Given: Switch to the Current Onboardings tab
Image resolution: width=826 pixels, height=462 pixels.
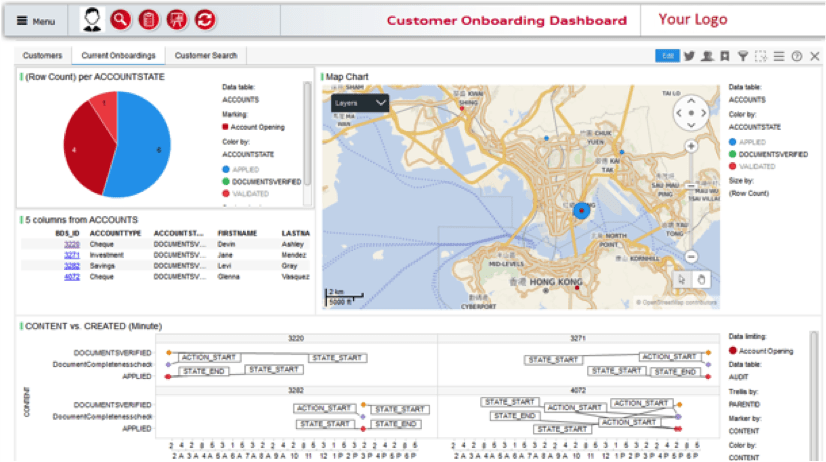Looking at the screenshot, I should point(119,55).
